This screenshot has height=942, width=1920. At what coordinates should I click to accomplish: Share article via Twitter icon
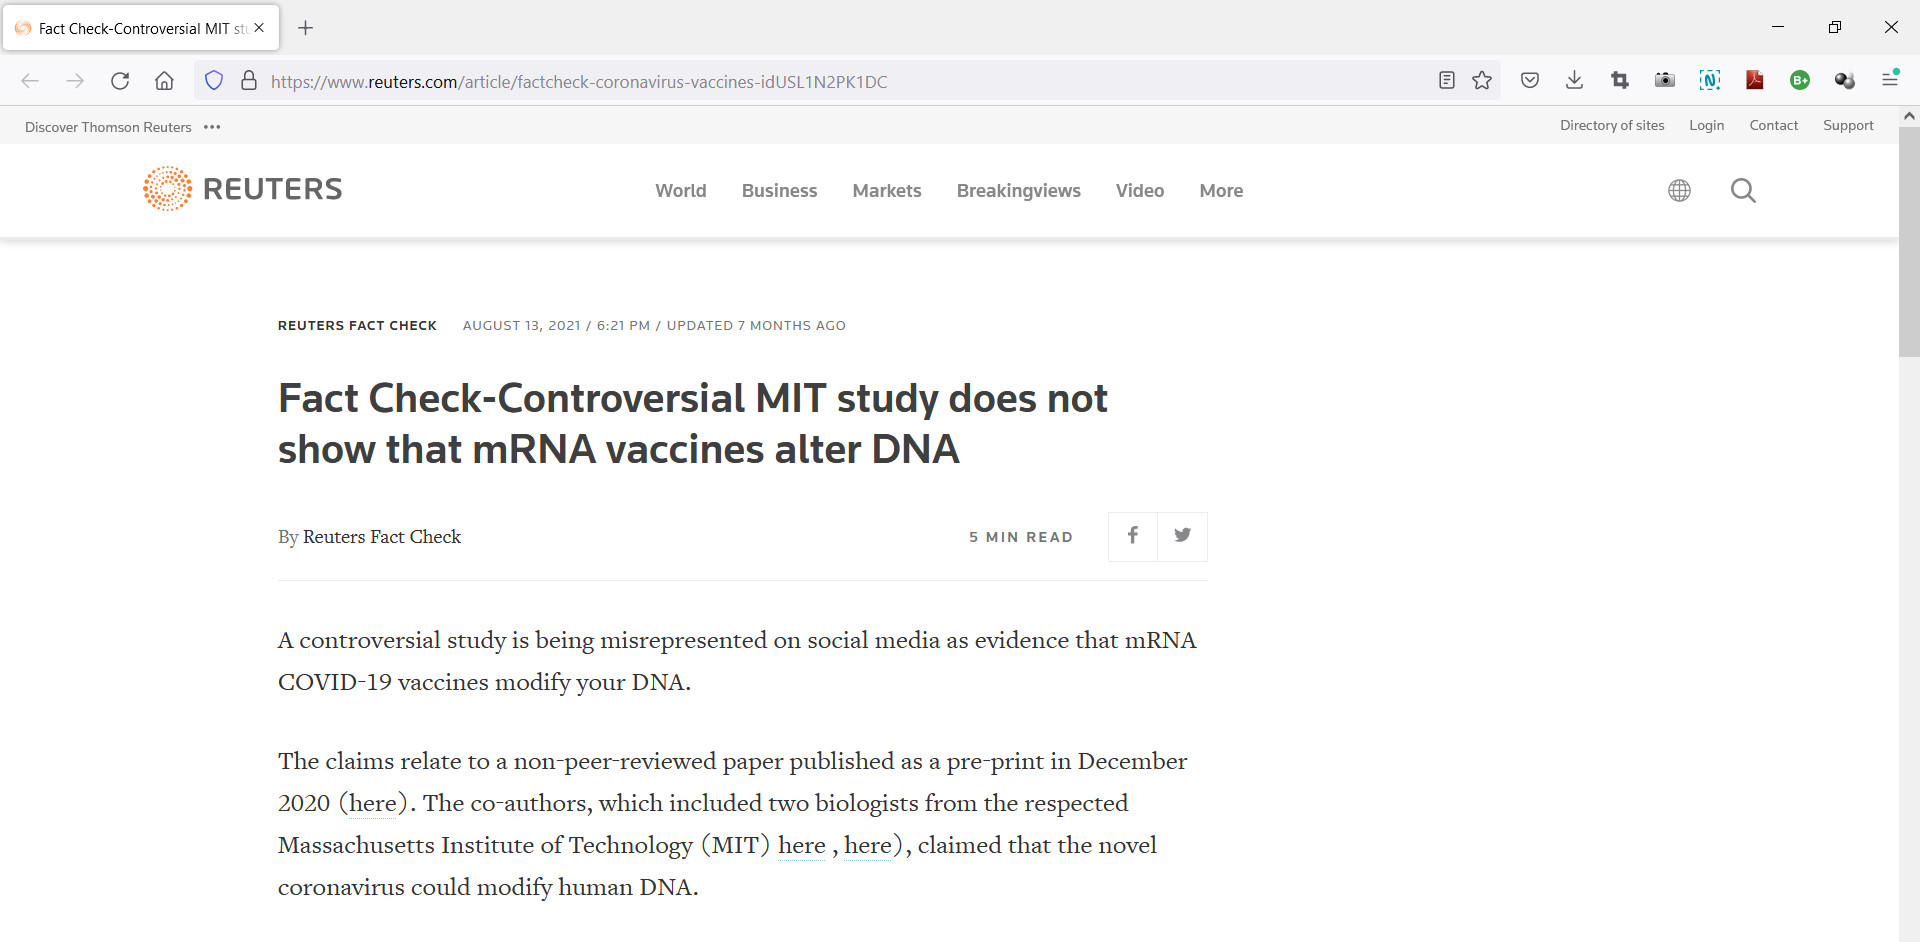[x=1182, y=536]
